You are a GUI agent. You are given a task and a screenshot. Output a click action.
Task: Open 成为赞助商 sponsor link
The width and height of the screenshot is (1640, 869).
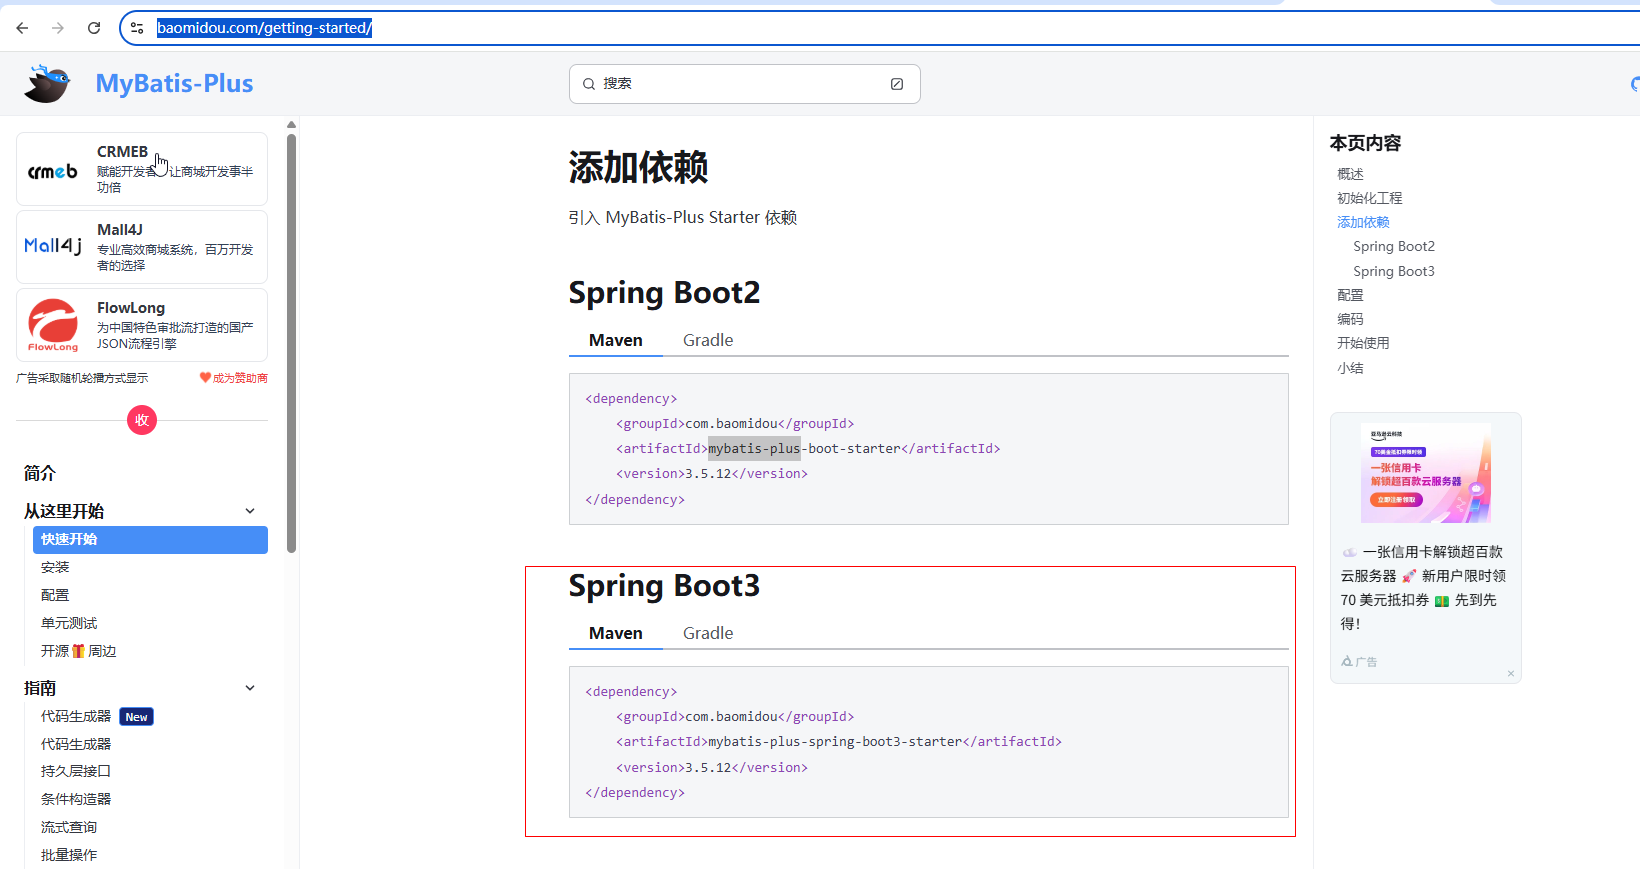point(234,378)
